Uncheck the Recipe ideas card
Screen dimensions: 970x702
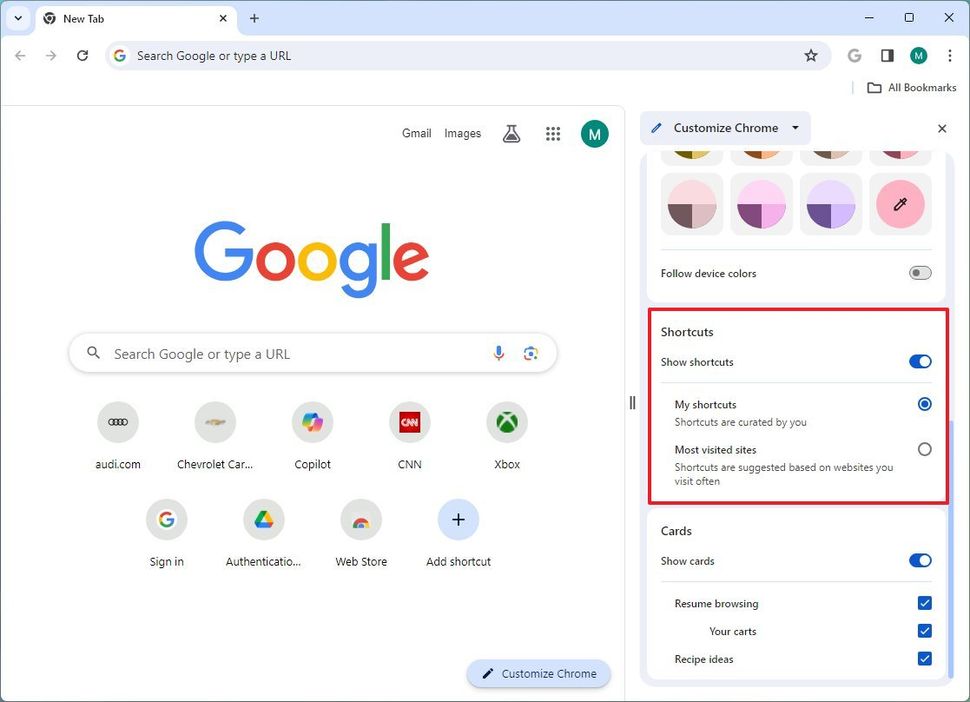pos(924,658)
